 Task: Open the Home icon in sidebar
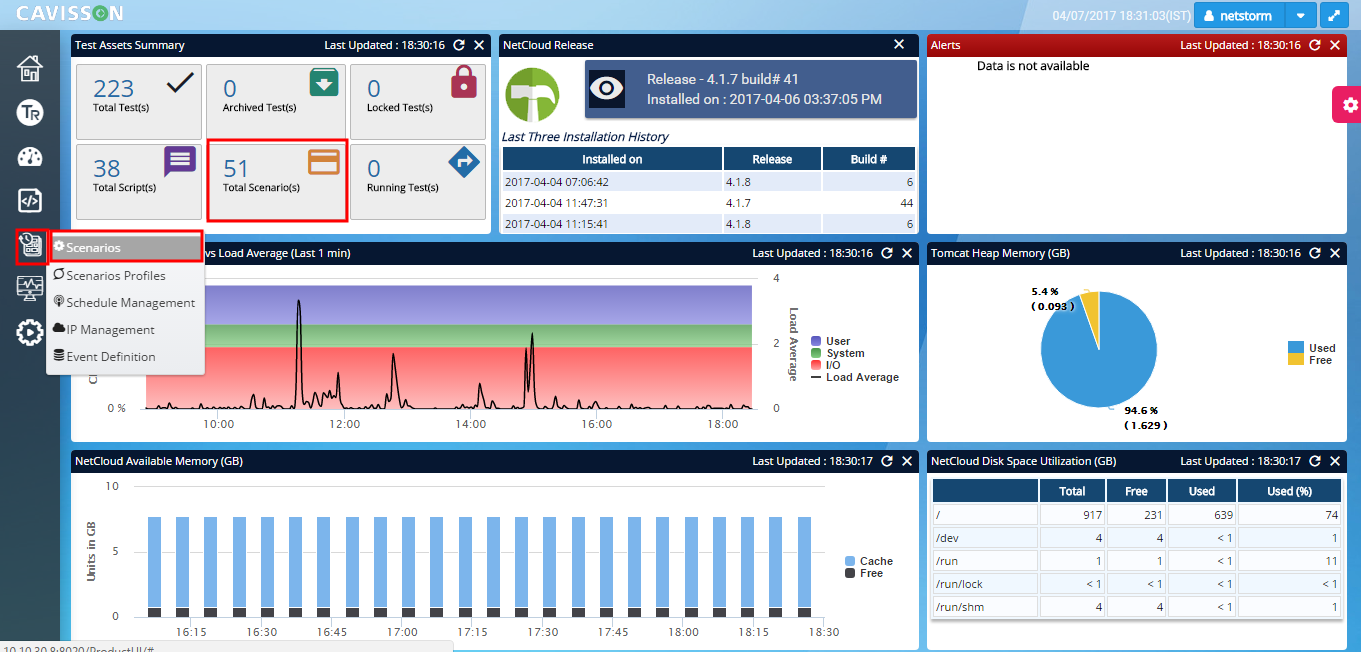click(30, 68)
